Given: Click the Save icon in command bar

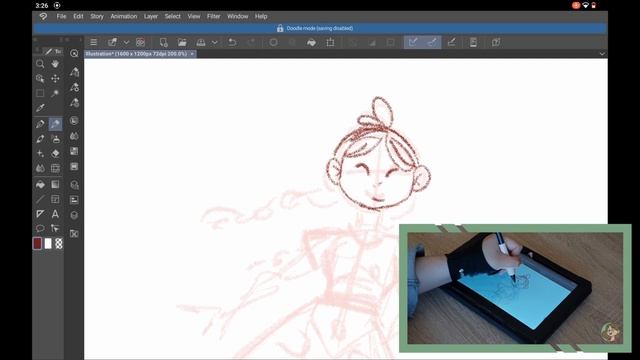Looking at the screenshot, I should (x=201, y=42).
